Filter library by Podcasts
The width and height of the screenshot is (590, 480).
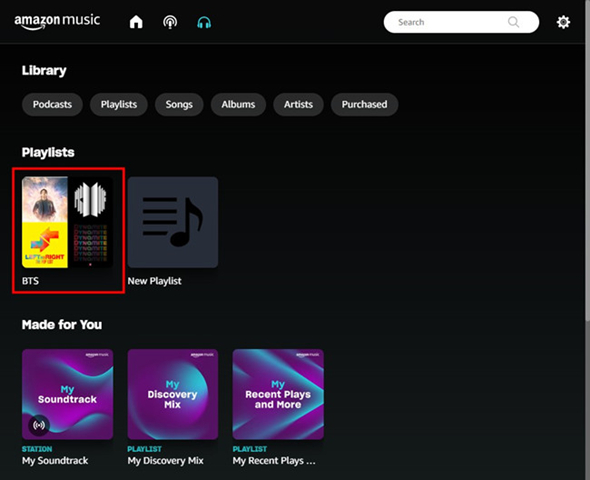click(x=52, y=104)
